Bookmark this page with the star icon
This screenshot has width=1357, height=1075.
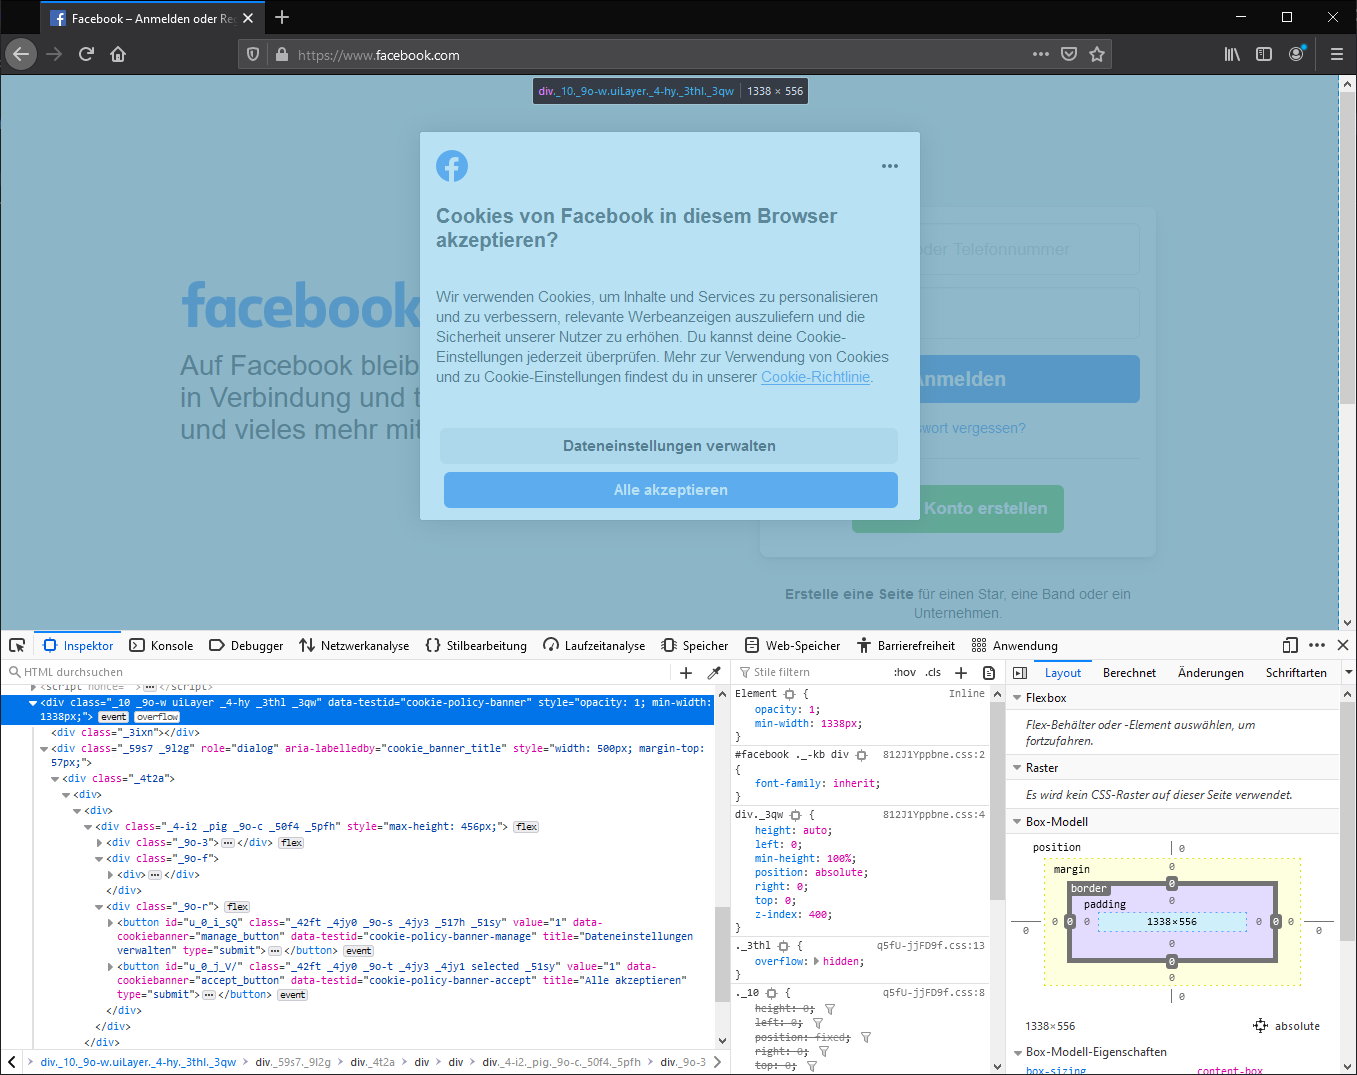point(1097,54)
